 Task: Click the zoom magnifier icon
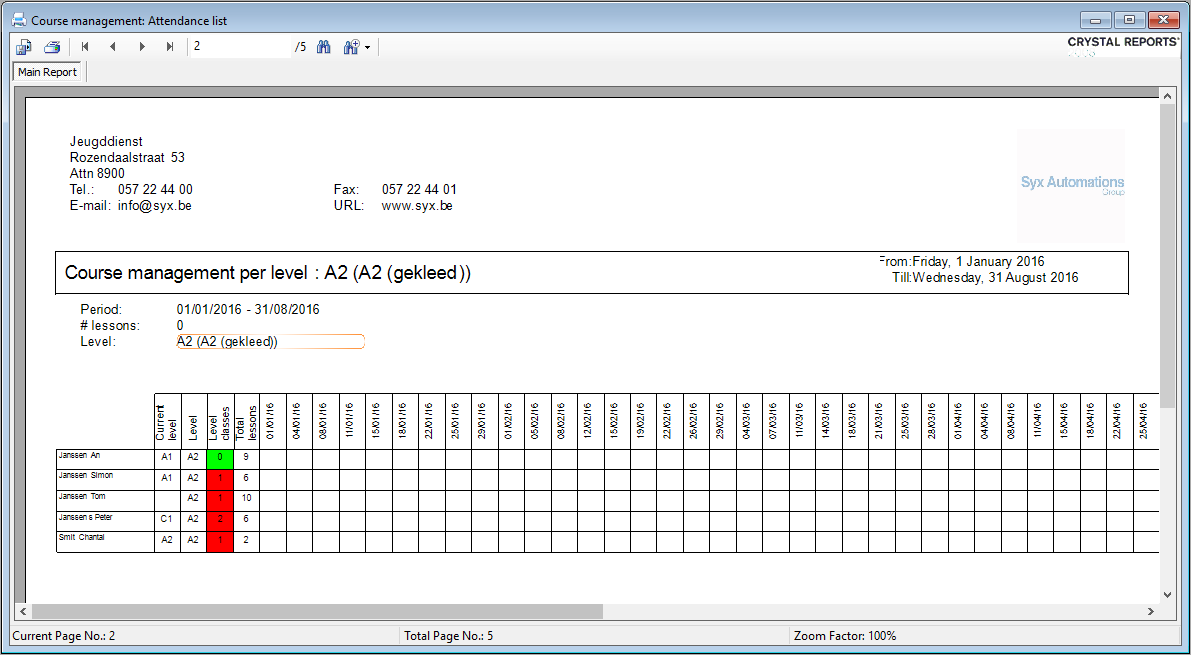[x=351, y=47]
